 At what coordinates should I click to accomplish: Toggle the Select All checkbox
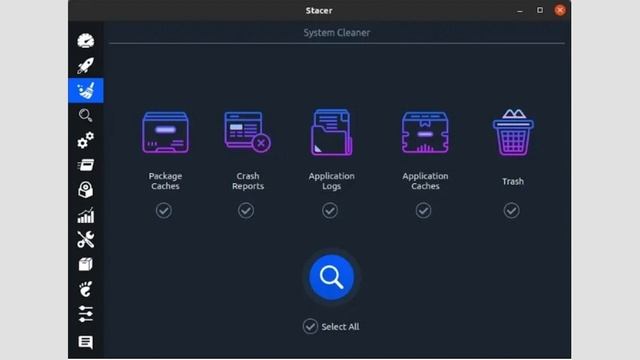click(310, 326)
